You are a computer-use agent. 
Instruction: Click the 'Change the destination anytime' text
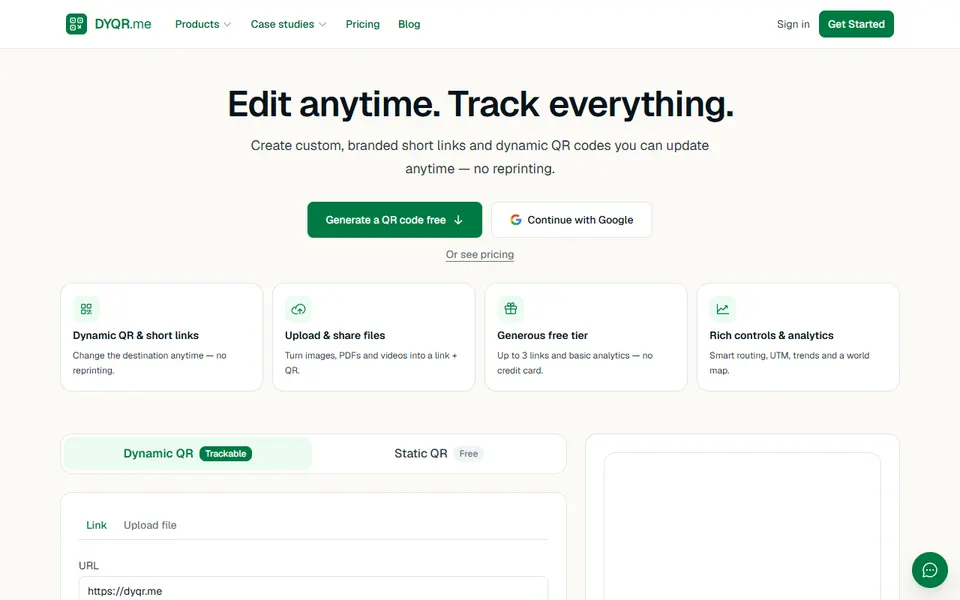pyautogui.click(x=149, y=363)
